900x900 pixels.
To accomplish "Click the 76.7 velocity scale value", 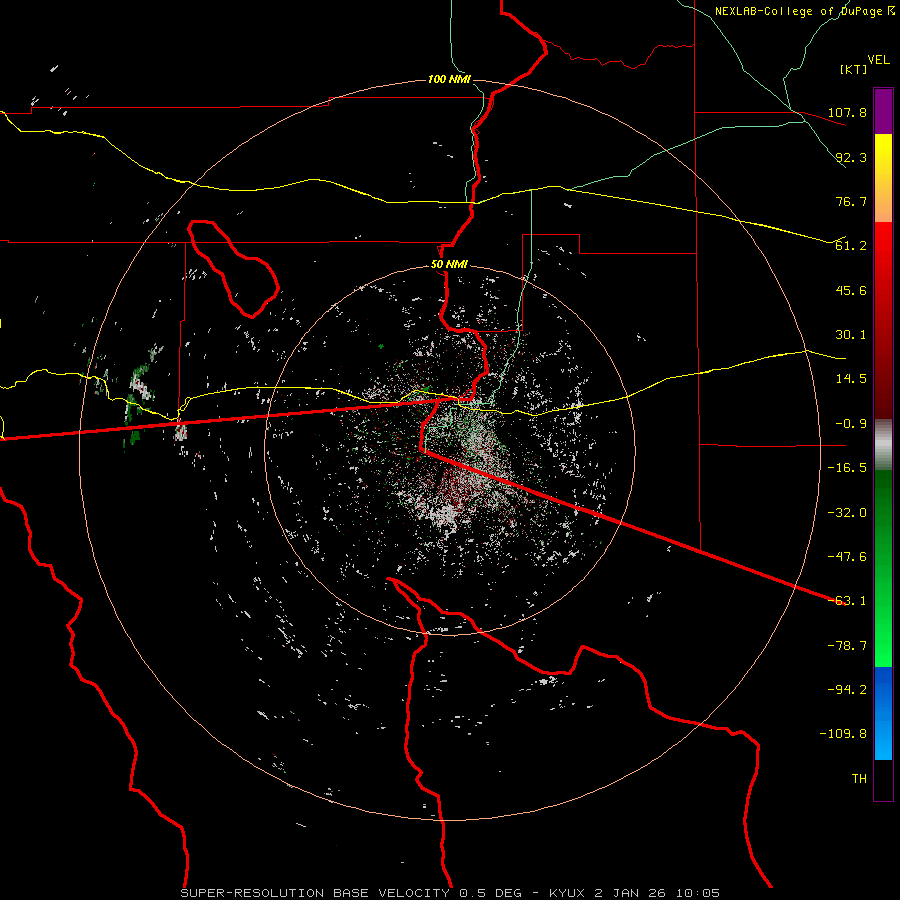I will [x=851, y=201].
